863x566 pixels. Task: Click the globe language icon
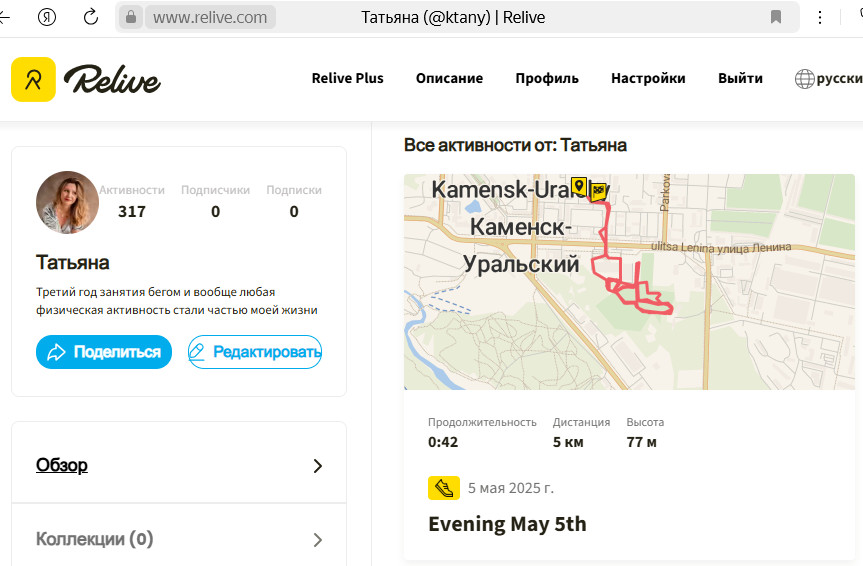[x=804, y=79]
